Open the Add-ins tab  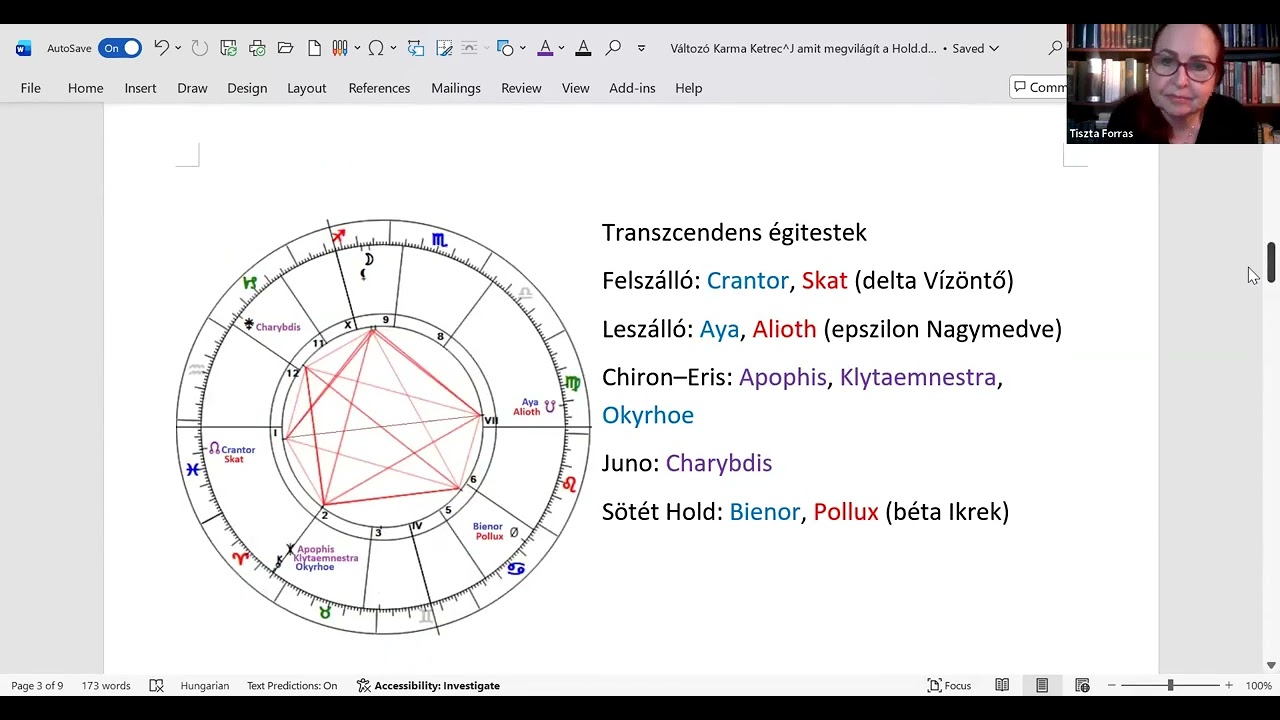pyautogui.click(x=632, y=88)
